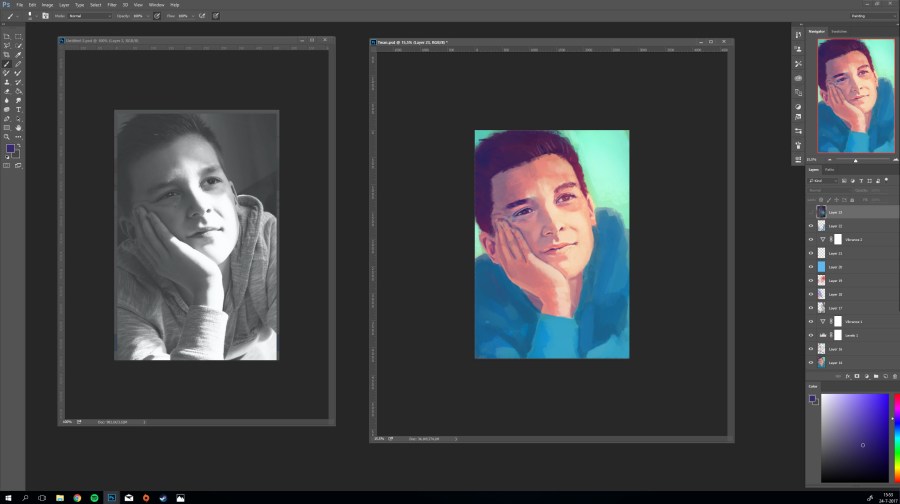900x504 pixels.
Task: Click the Navigator preview thumbnail
Action: pos(855,95)
